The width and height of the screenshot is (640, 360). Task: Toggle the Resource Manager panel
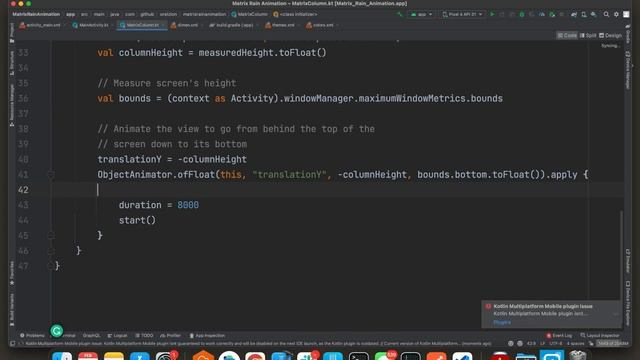click(x=12, y=105)
